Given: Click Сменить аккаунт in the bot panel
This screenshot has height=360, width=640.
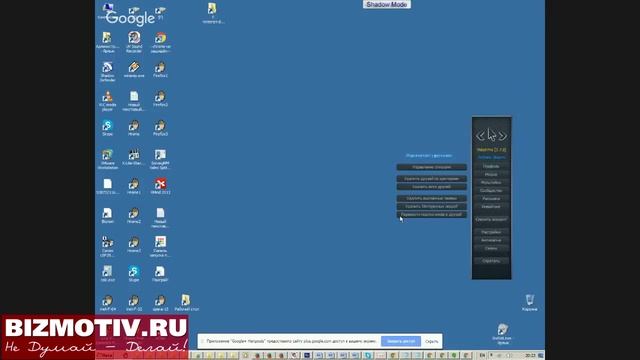Looking at the screenshot, I should pos(491,220).
